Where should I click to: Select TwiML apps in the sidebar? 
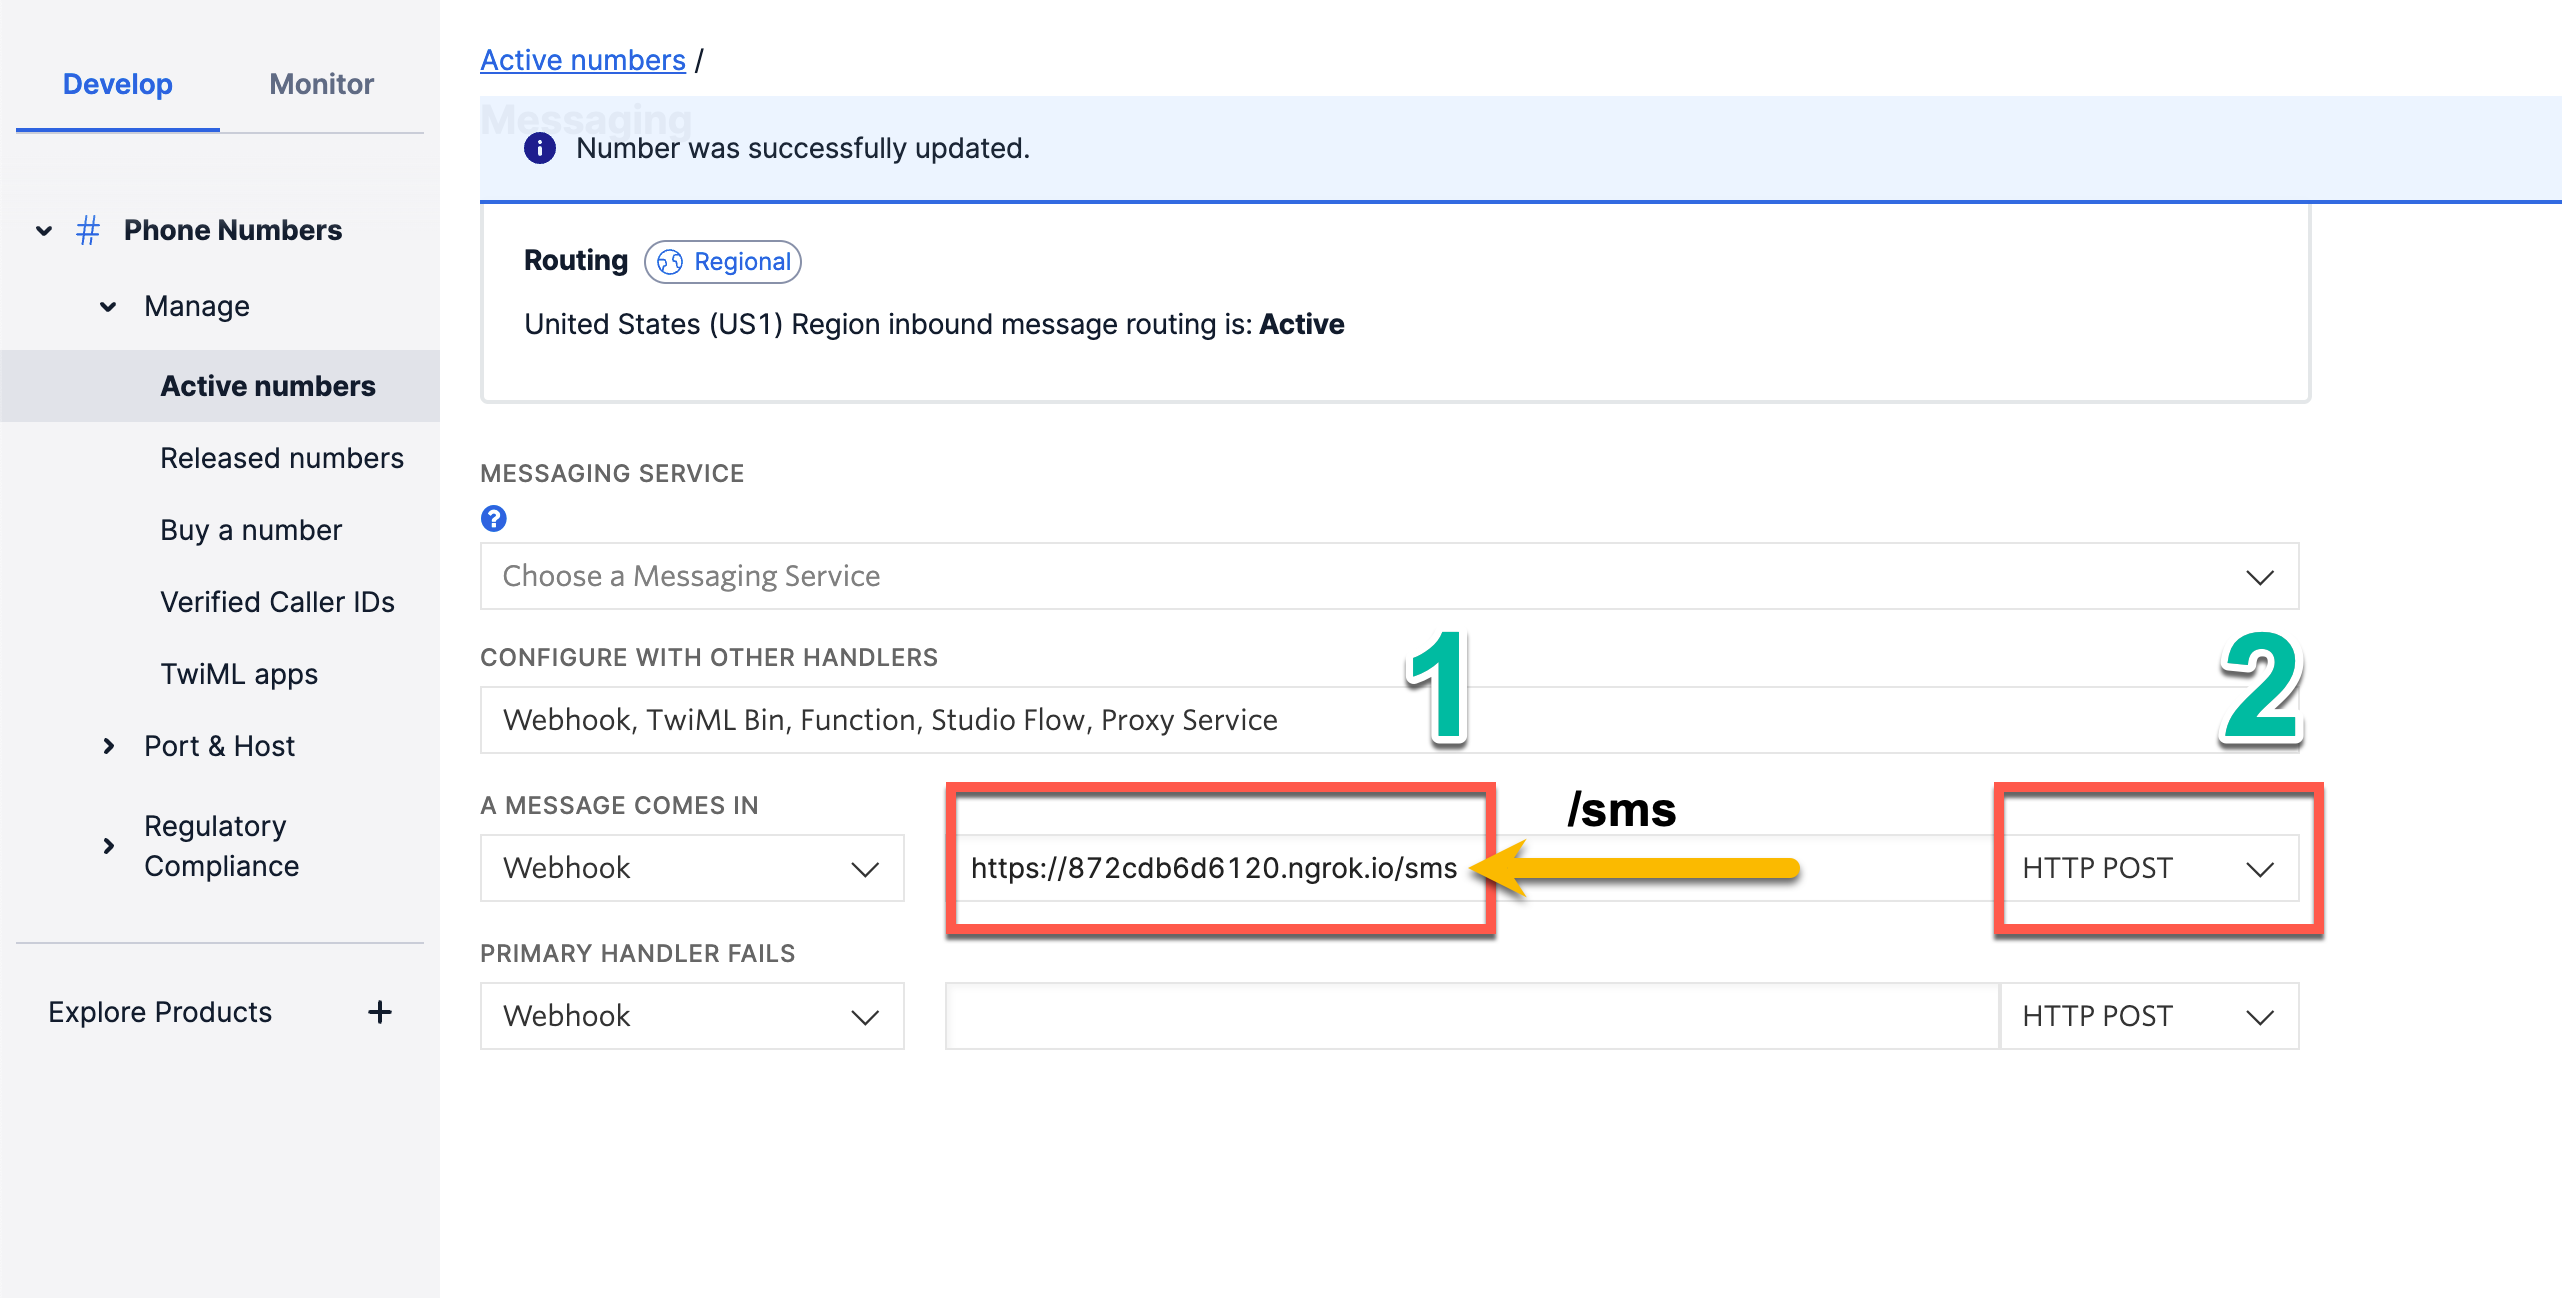(238, 673)
